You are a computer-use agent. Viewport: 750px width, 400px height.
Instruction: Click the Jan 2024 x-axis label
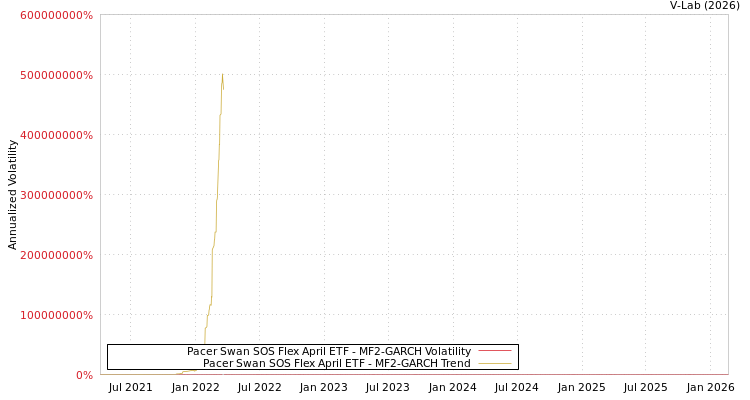(452, 387)
